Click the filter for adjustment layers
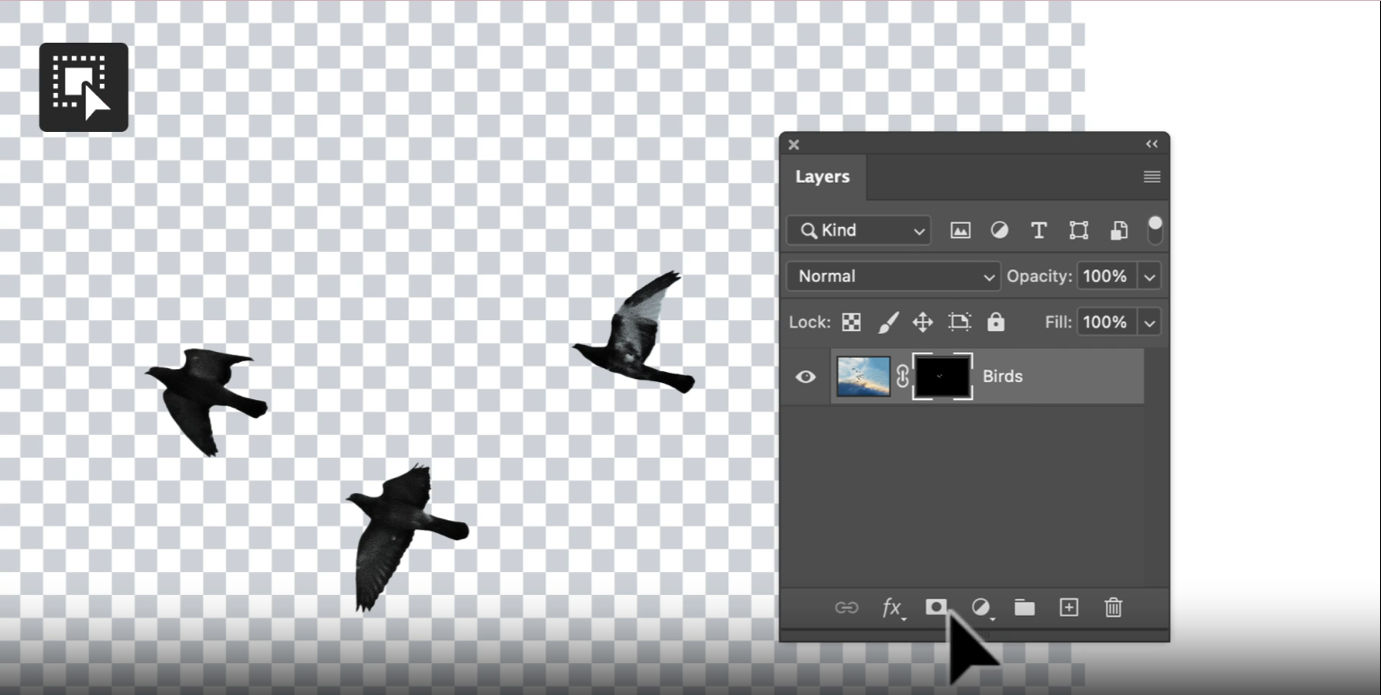This screenshot has height=695, width=1381. (999, 230)
